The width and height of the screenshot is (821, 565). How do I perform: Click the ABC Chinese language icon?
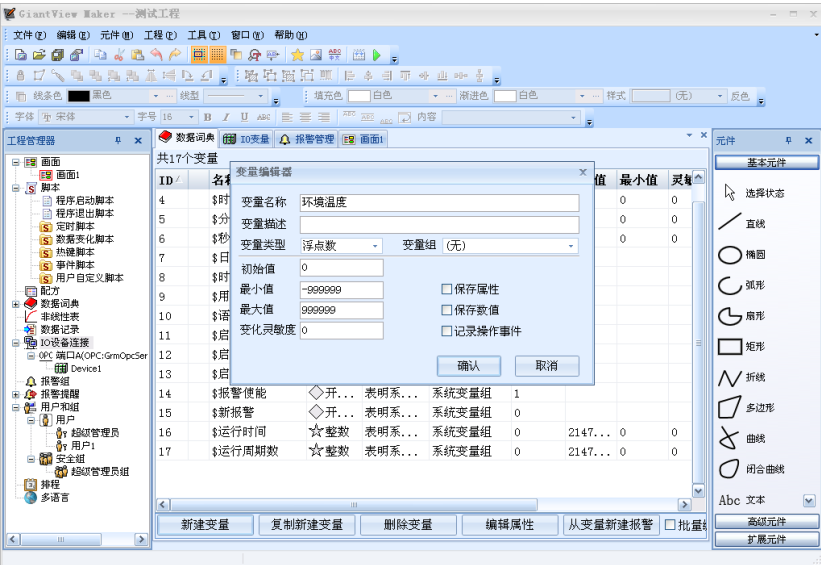[x=335, y=54]
